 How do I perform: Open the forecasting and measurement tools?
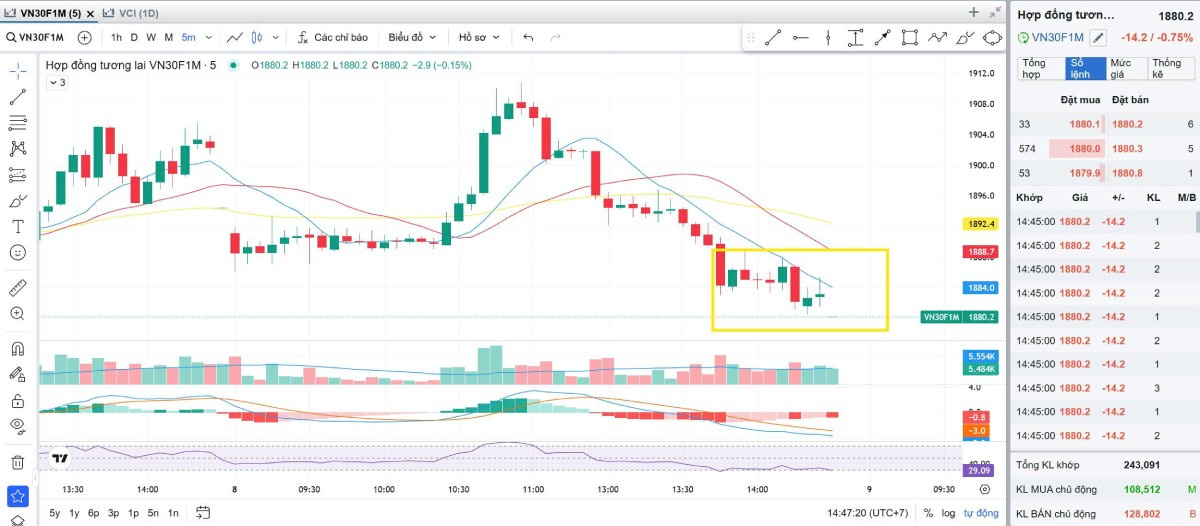tap(17, 174)
